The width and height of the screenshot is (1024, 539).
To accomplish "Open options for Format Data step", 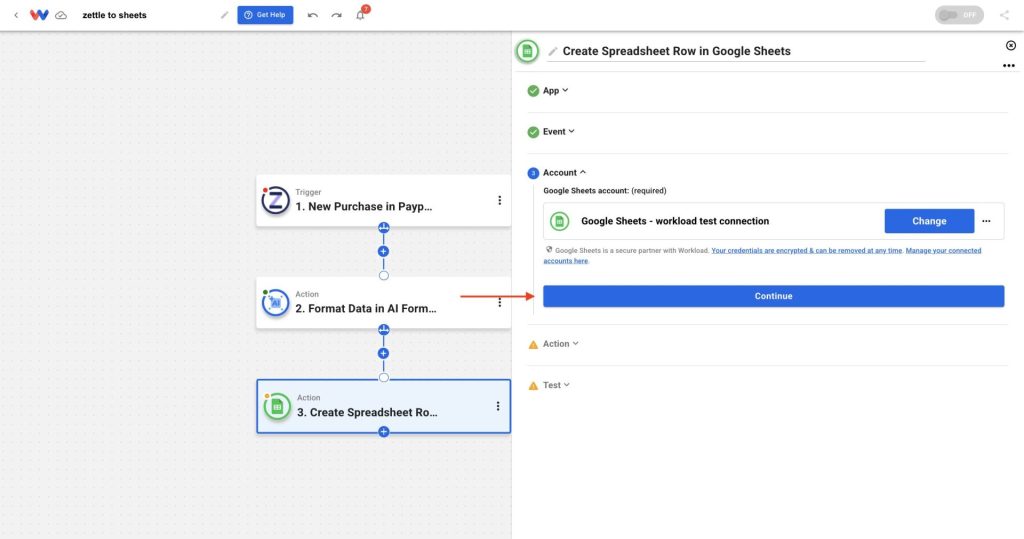I will 500,302.
